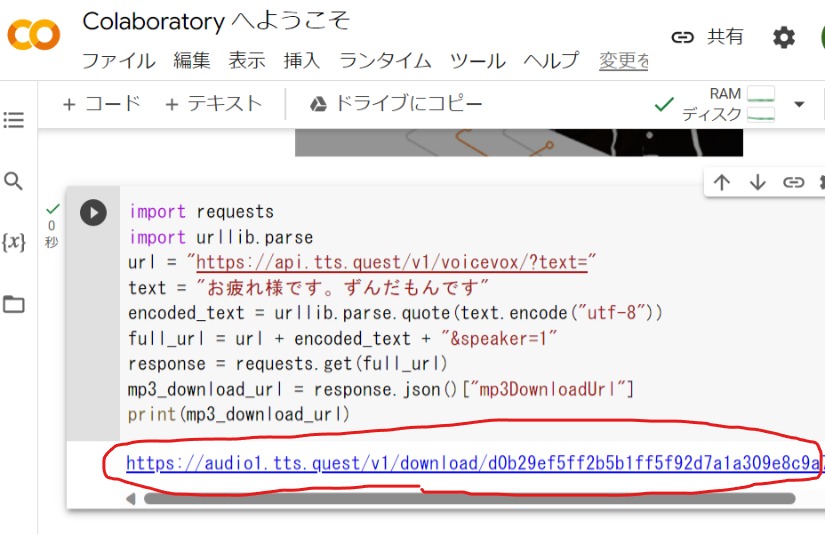Add a new code cell with + コード
This screenshot has height=534, width=825.
tap(102, 104)
